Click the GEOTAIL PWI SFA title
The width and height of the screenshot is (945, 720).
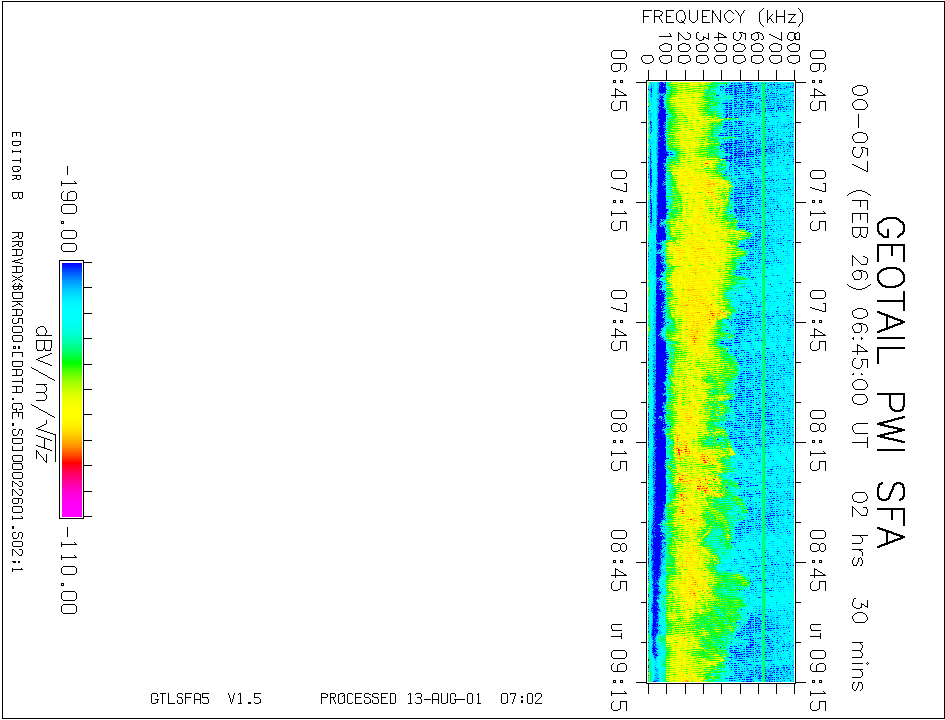pos(890,382)
